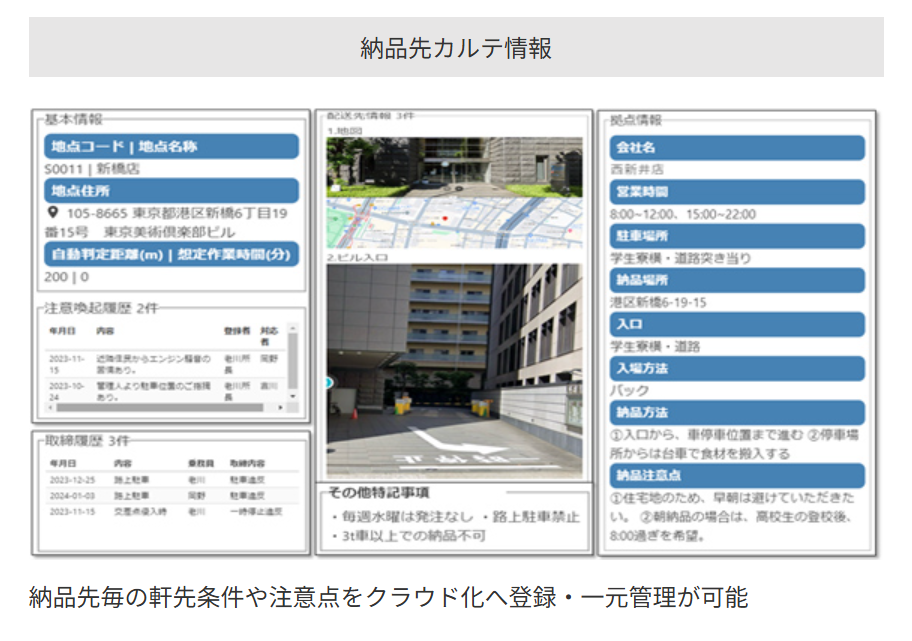Viewport: 912px width, 641px height.
Task: Click the map pin icon beside the address
Action: pyautogui.click(x=53, y=213)
